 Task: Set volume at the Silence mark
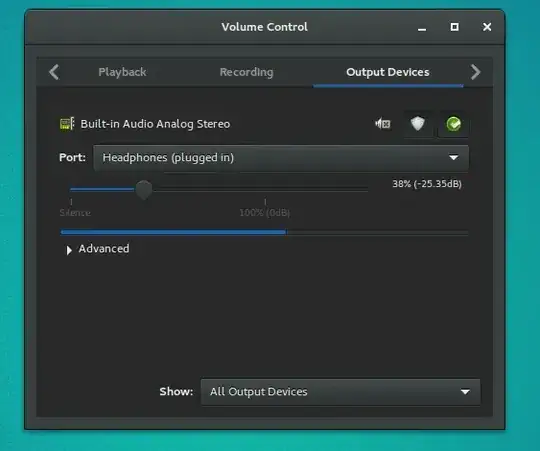71,189
